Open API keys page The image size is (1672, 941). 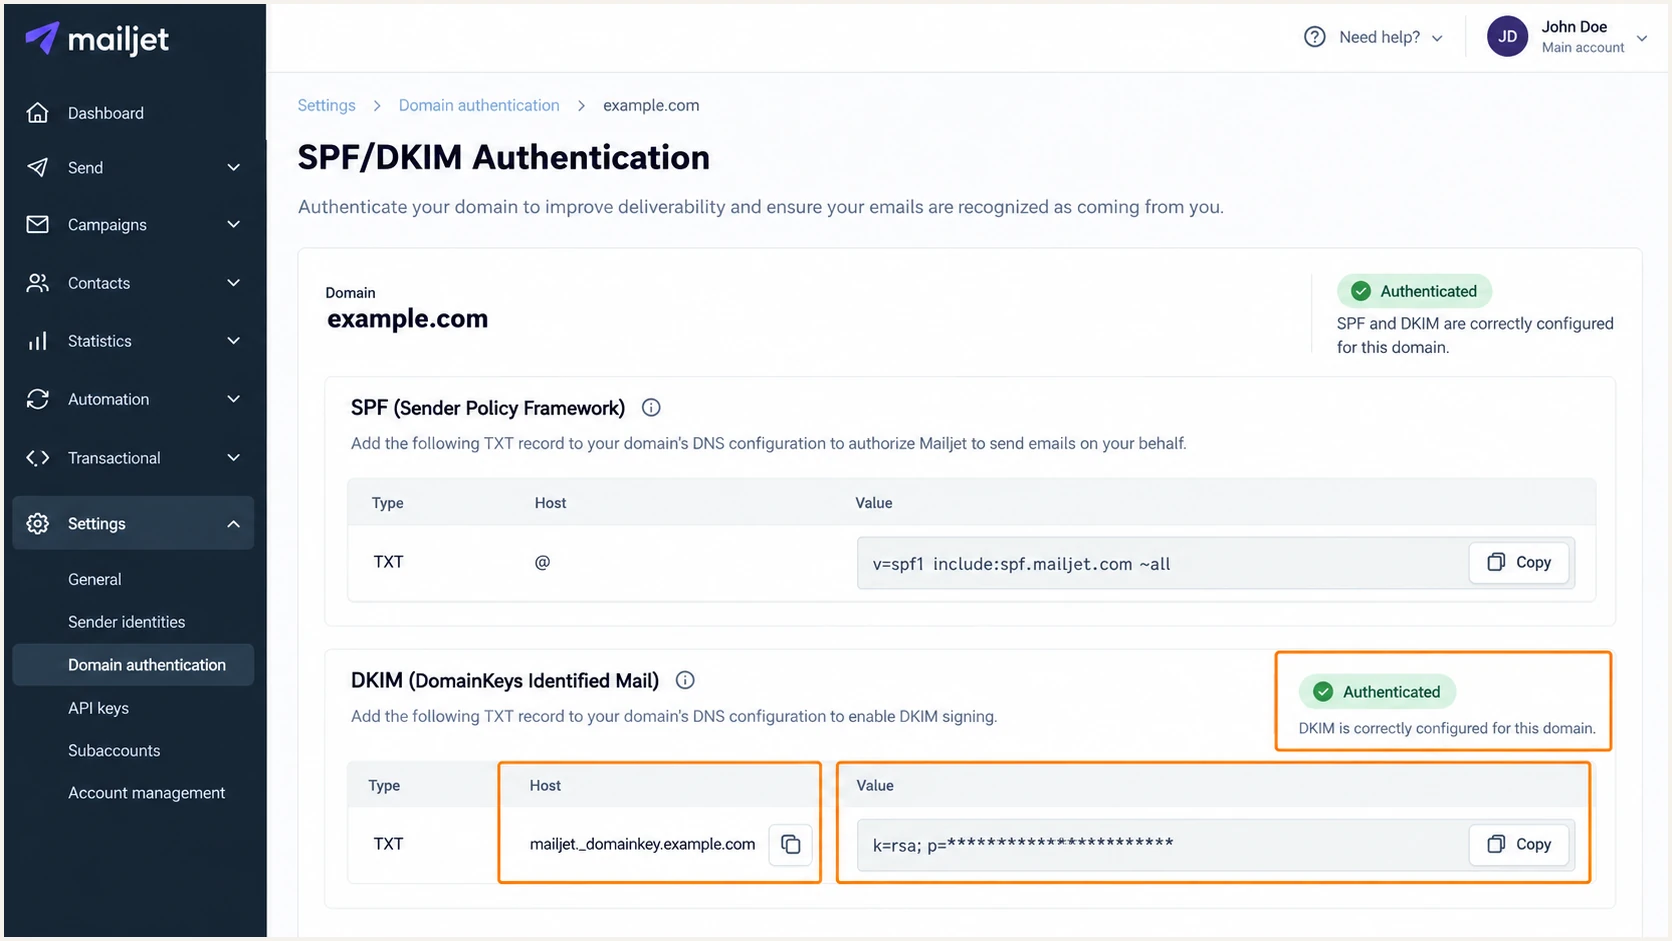coord(98,708)
